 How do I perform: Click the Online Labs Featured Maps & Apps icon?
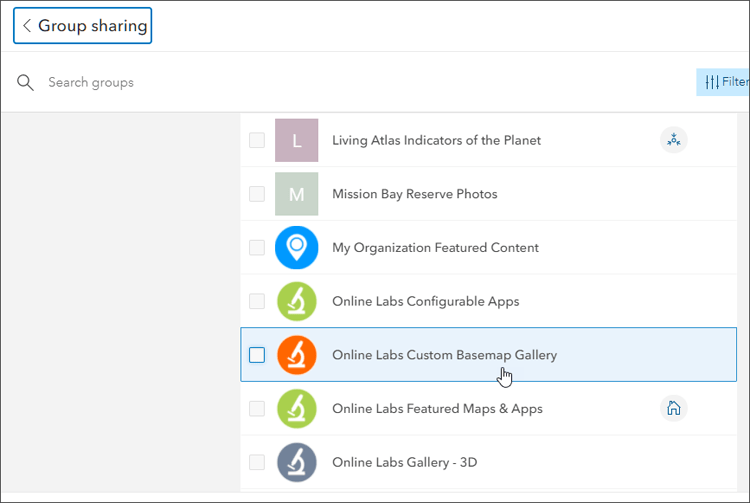296,409
